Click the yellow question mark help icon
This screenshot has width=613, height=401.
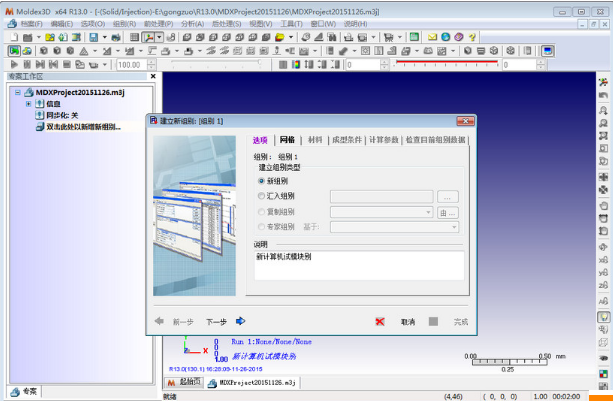[x=472, y=37]
